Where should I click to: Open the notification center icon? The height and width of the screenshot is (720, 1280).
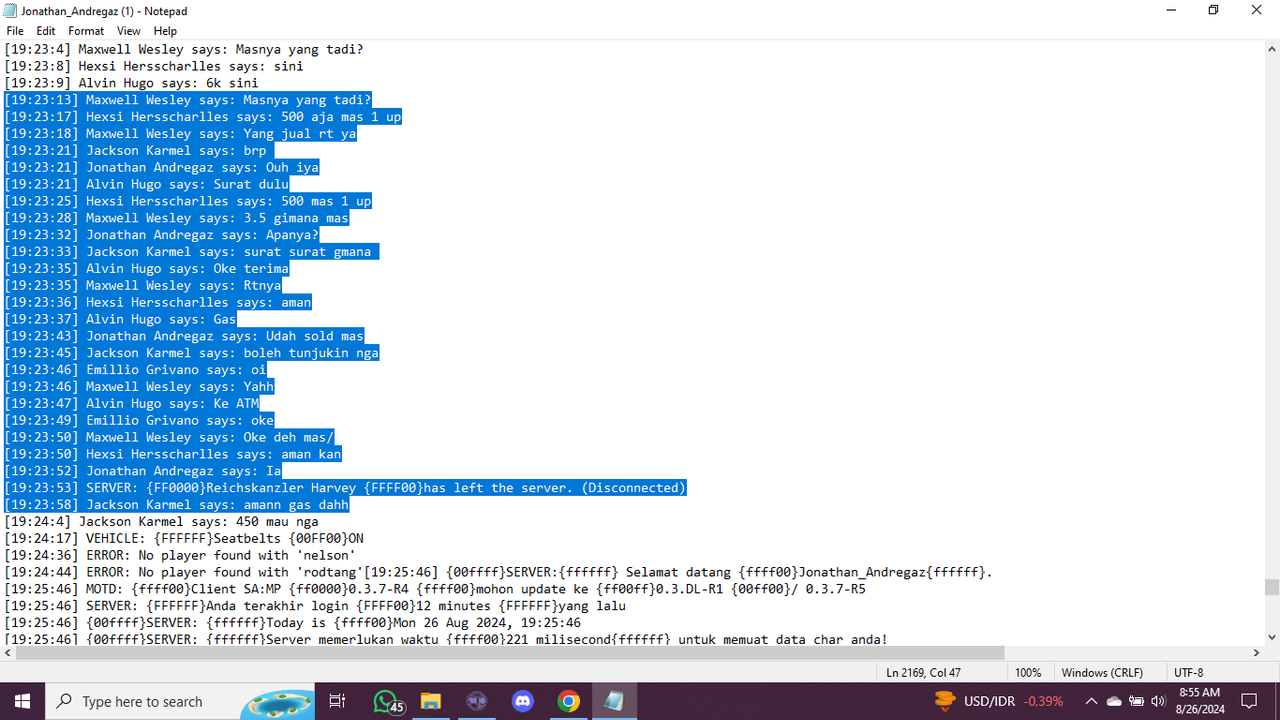(x=1249, y=701)
